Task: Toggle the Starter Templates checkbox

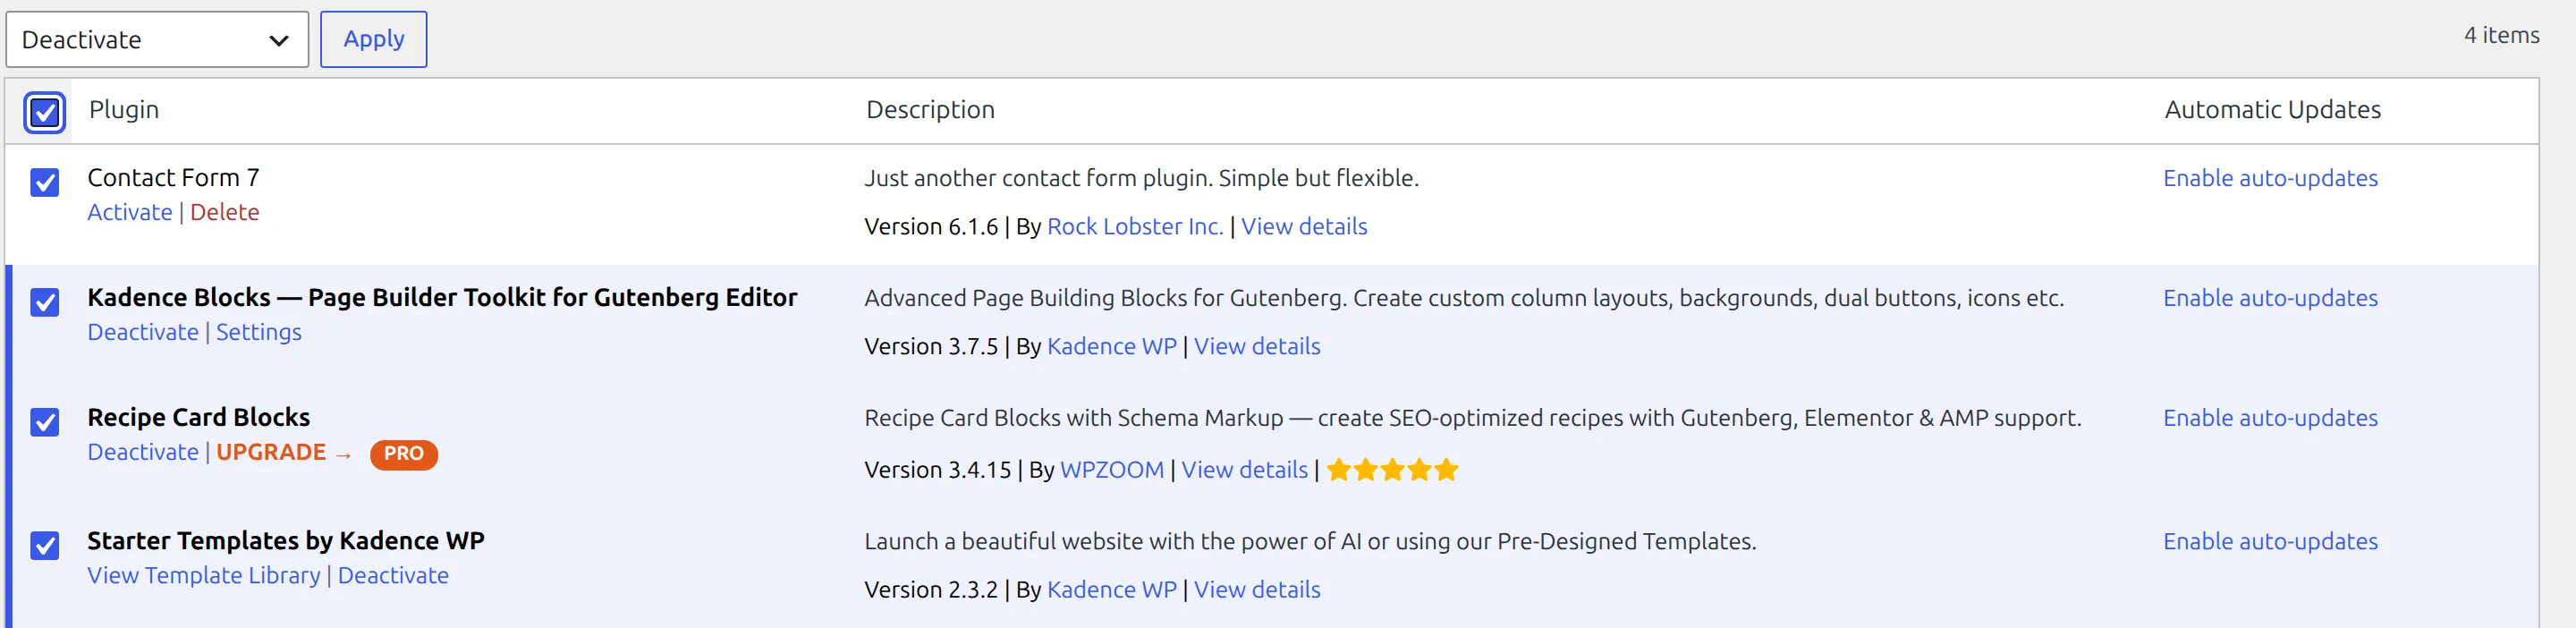Action: coord(45,545)
